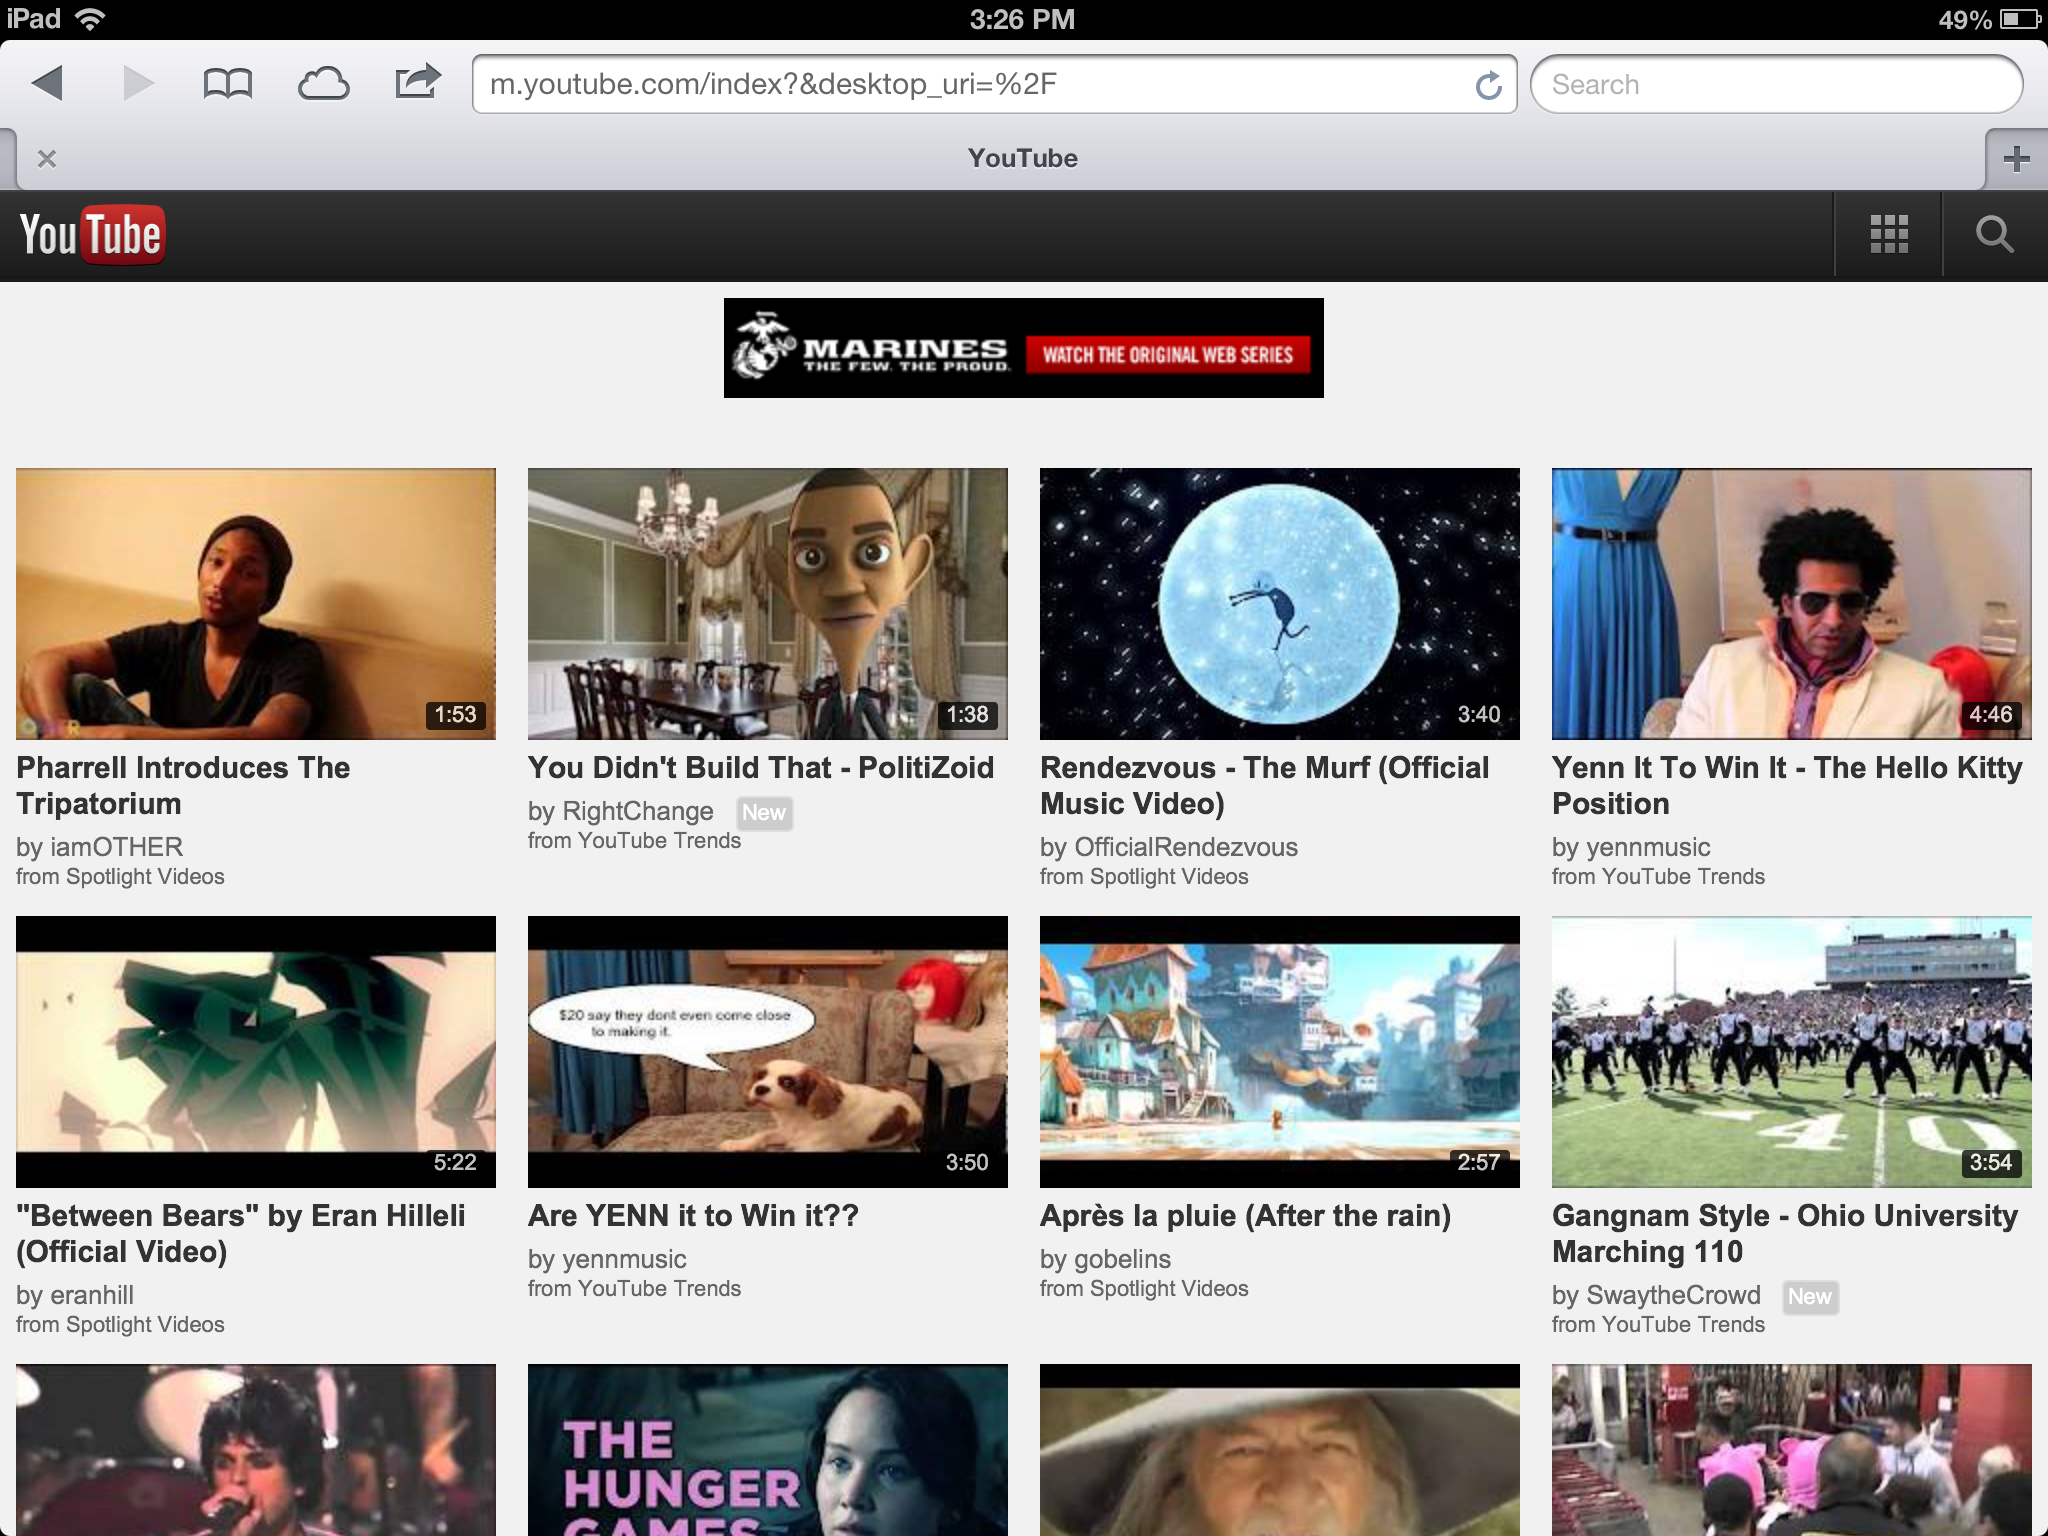Click 'by yennmusic' under Are YENN it
The width and height of the screenshot is (2048, 1536).
tap(607, 1259)
